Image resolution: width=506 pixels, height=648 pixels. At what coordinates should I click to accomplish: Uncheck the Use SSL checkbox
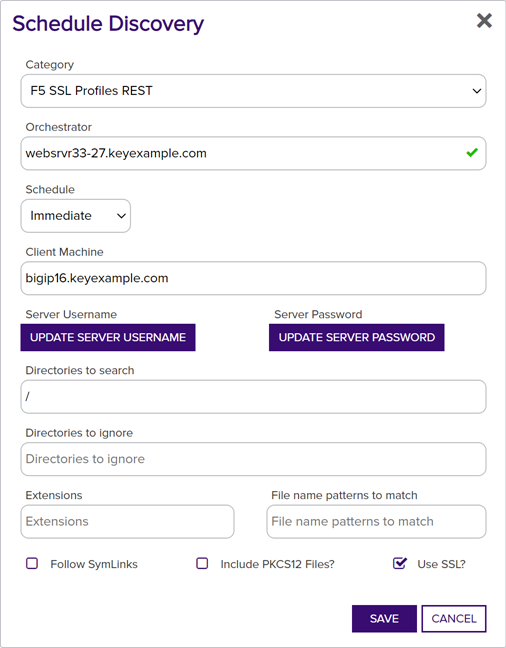coord(399,563)
